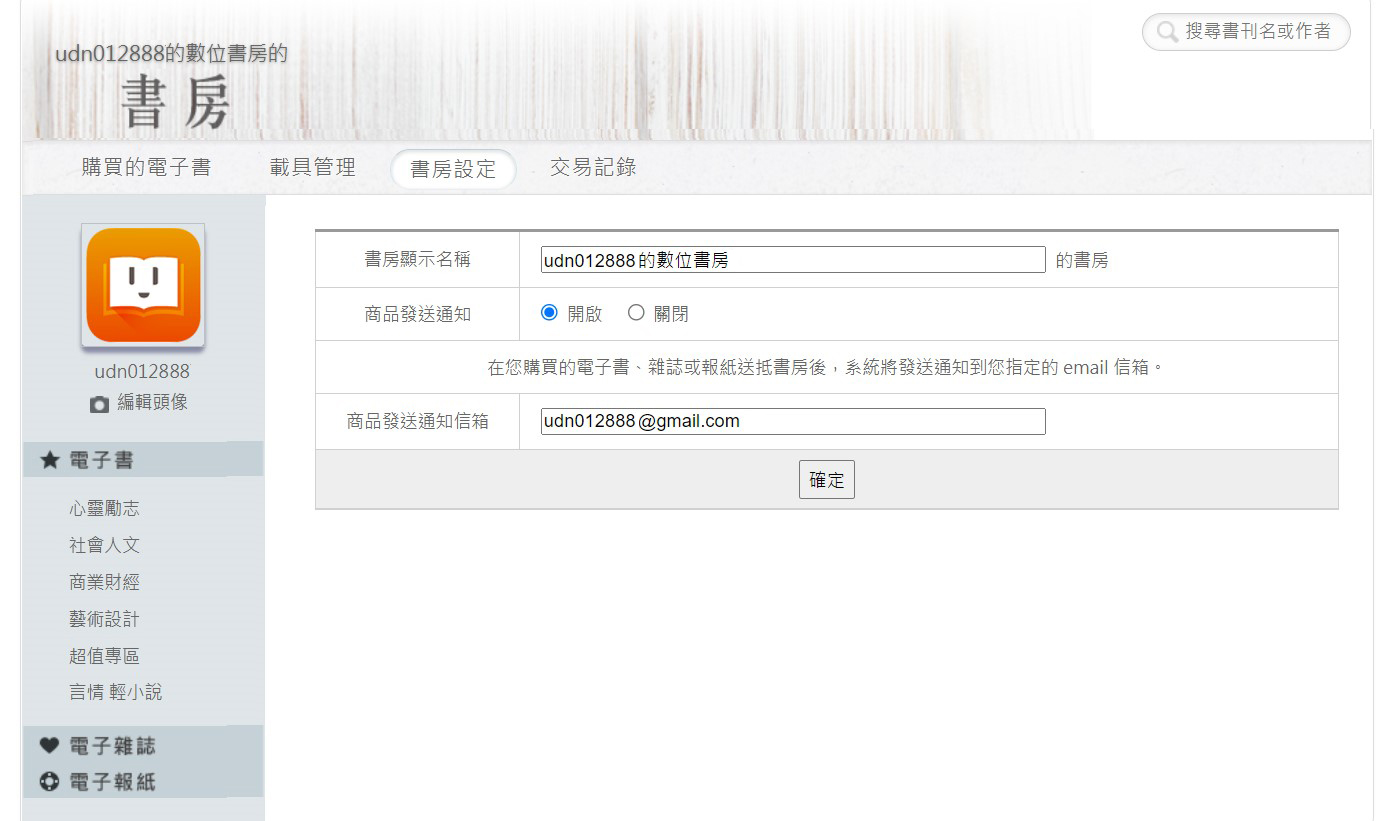The image size is (1395, 821).
Task: Click the notification email input field
Action: coord(792,421)
